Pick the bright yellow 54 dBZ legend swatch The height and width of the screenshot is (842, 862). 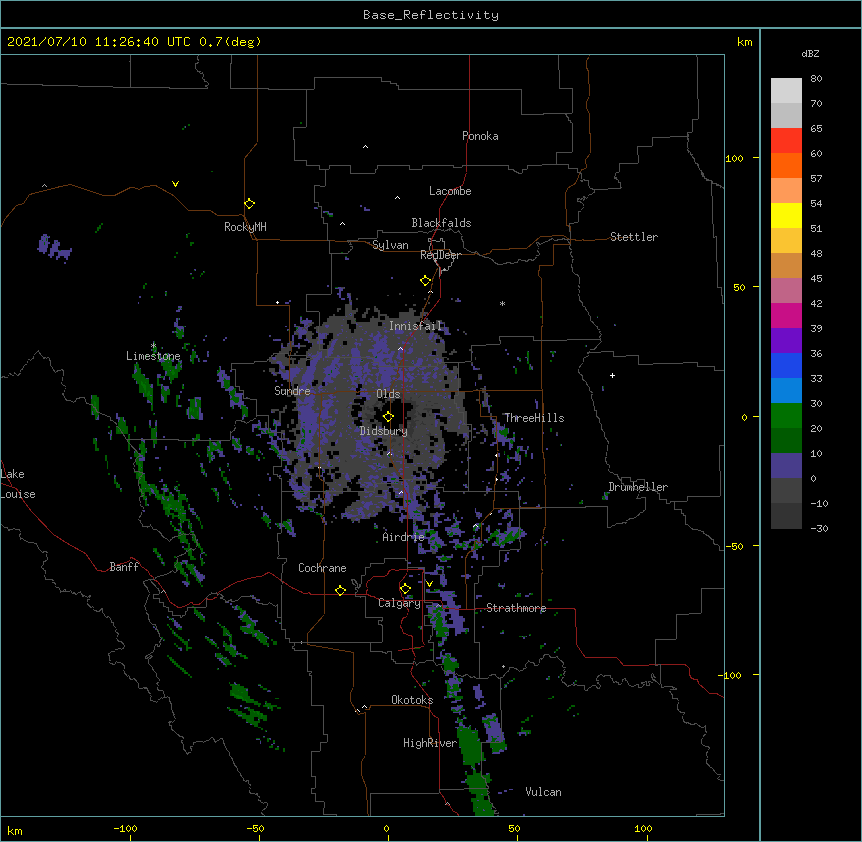(786, 215)
